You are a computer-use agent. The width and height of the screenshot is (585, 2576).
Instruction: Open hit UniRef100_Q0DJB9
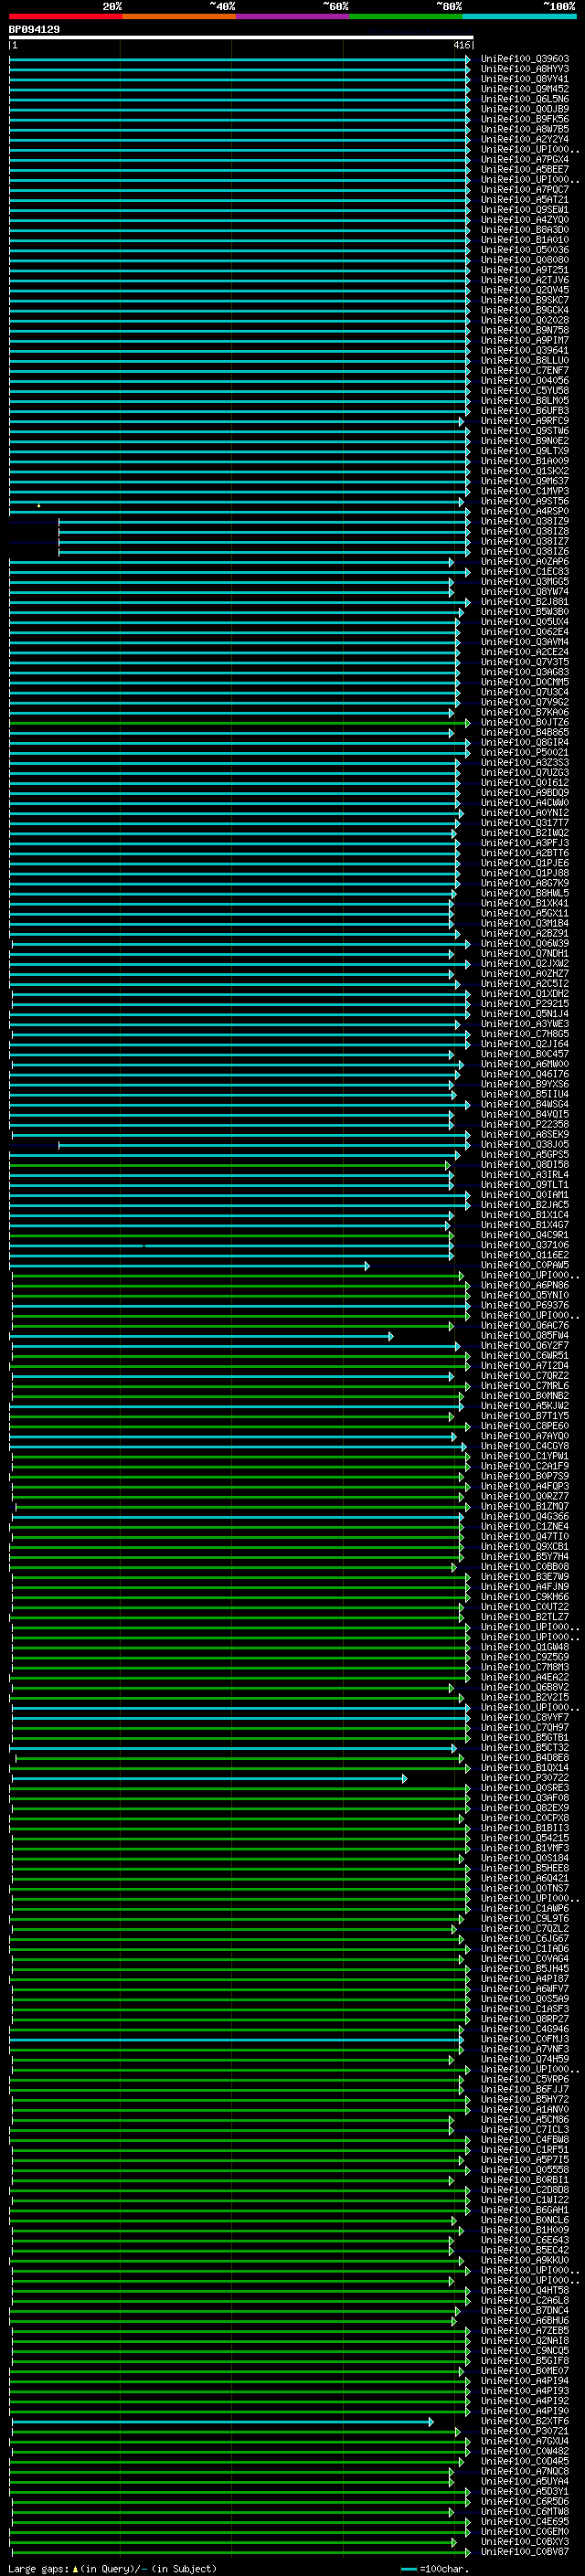coord(525,109)
